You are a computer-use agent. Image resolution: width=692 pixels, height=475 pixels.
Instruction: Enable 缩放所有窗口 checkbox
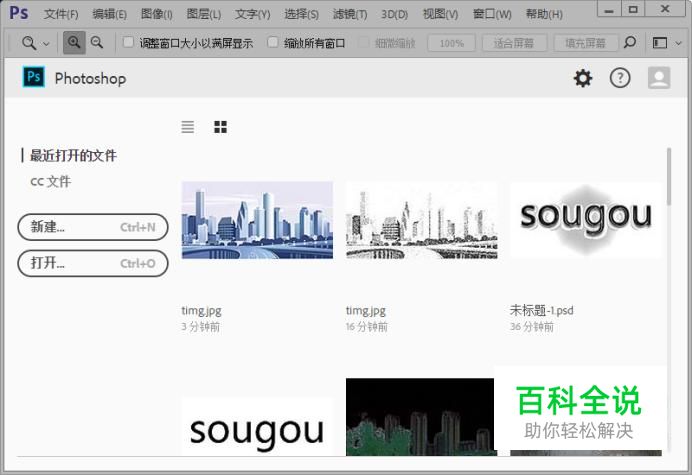(273, 42)
